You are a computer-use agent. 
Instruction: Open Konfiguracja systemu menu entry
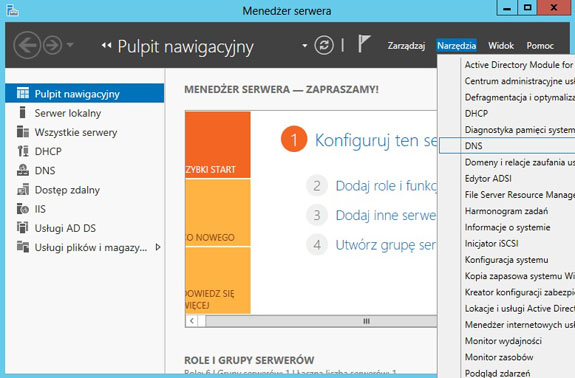[506, 260]
